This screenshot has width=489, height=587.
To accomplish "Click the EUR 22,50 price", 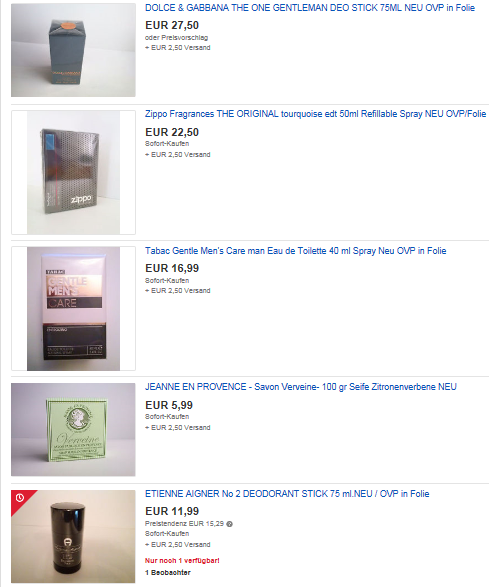I will (x=172, y=132).
